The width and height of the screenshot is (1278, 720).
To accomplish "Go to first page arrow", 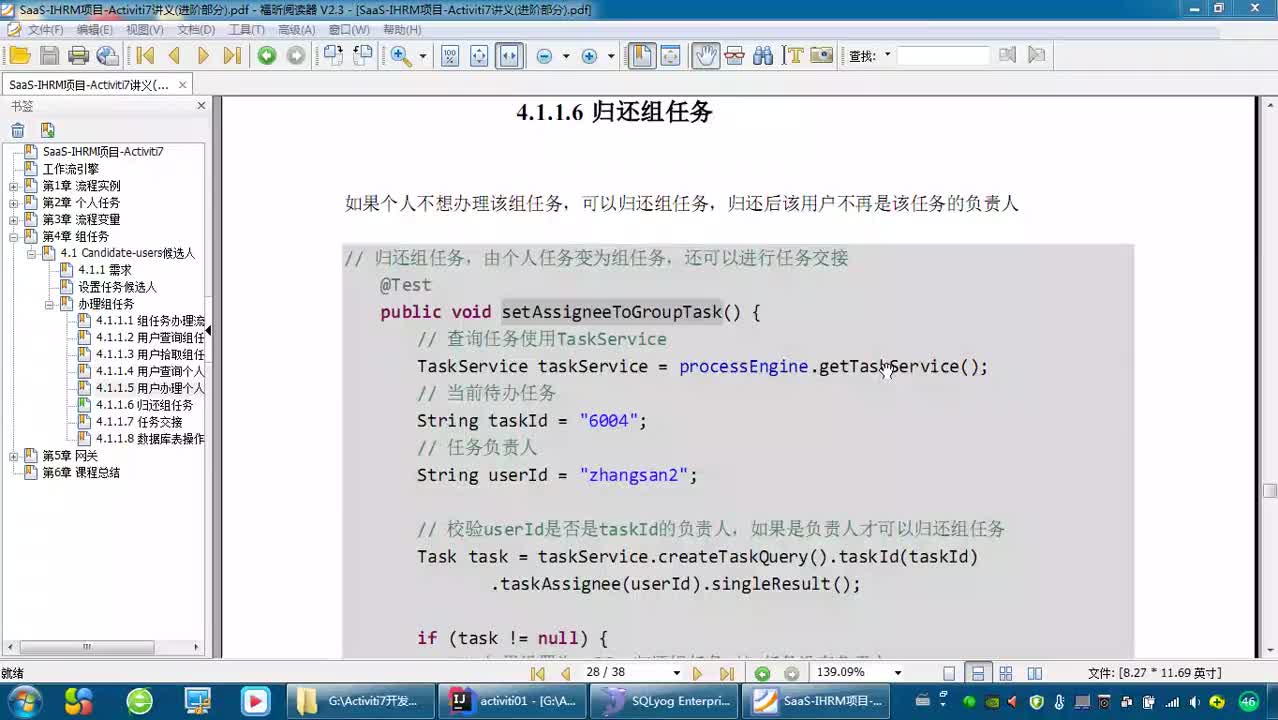I will (x=145, y=56).
